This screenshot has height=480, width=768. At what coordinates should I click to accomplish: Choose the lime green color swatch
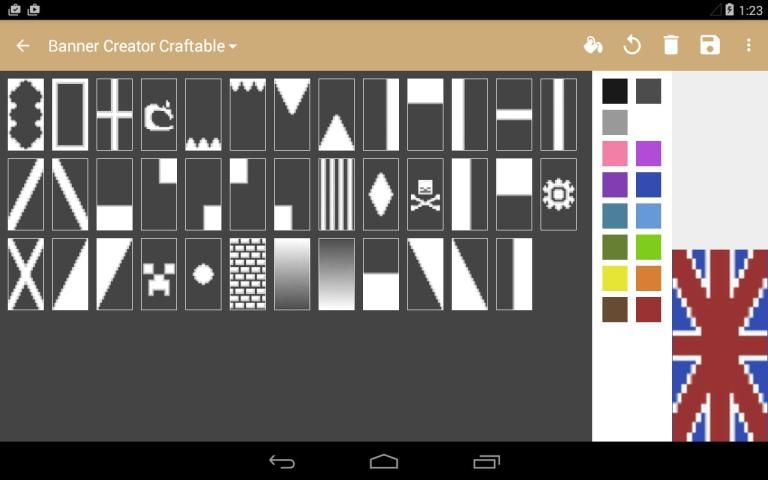coord(648,246)
